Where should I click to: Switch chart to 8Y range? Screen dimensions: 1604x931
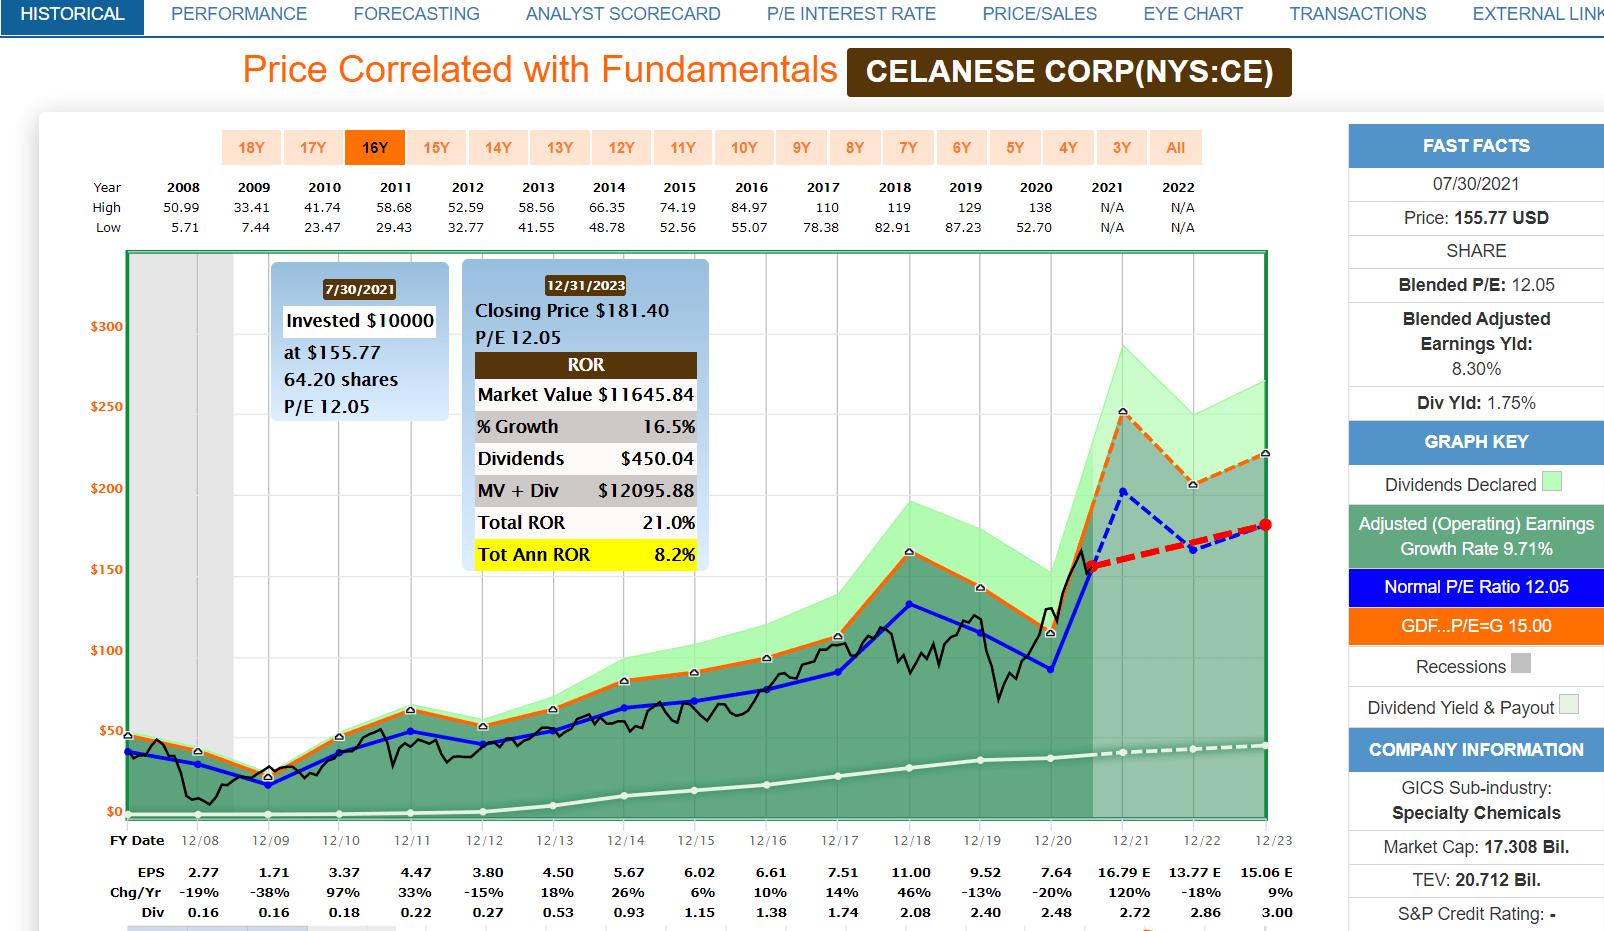pyautogui.click(x=855, y=147)
